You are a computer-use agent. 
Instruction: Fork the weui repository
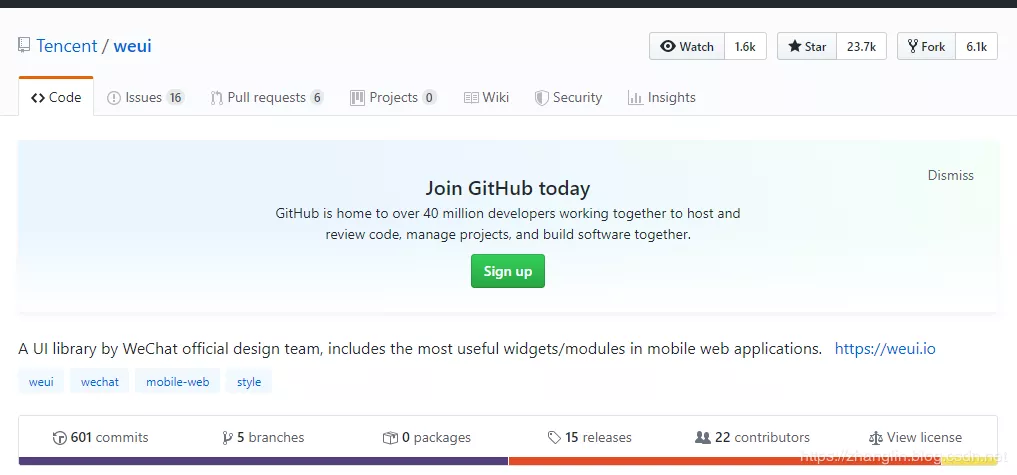[x=926, y=47]
